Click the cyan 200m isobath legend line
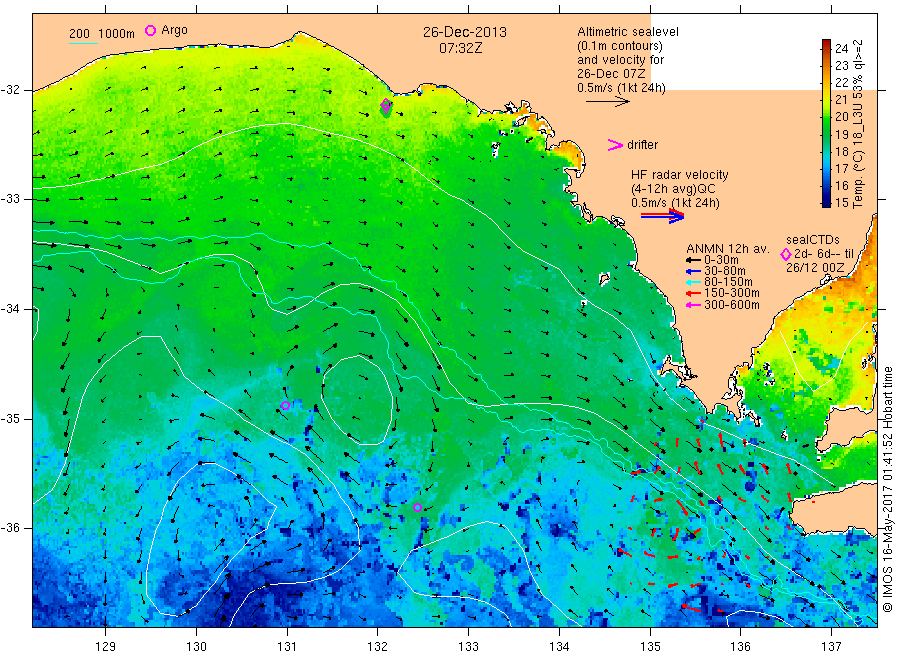Screen dimensions: 900x660 coord(83,43)
